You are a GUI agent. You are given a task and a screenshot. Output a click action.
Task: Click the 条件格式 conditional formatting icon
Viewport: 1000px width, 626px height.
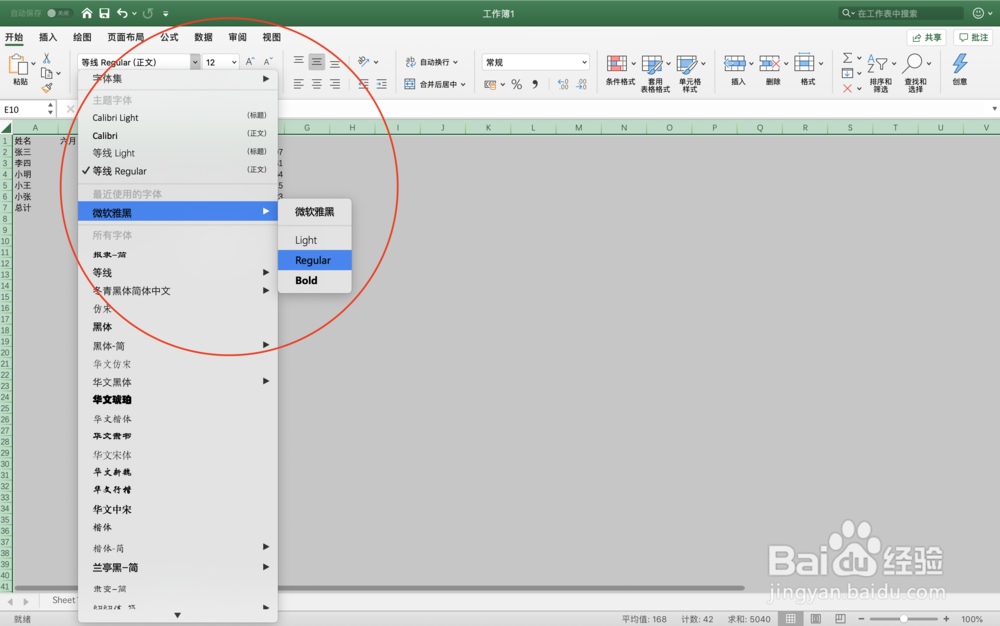(617, 64)
